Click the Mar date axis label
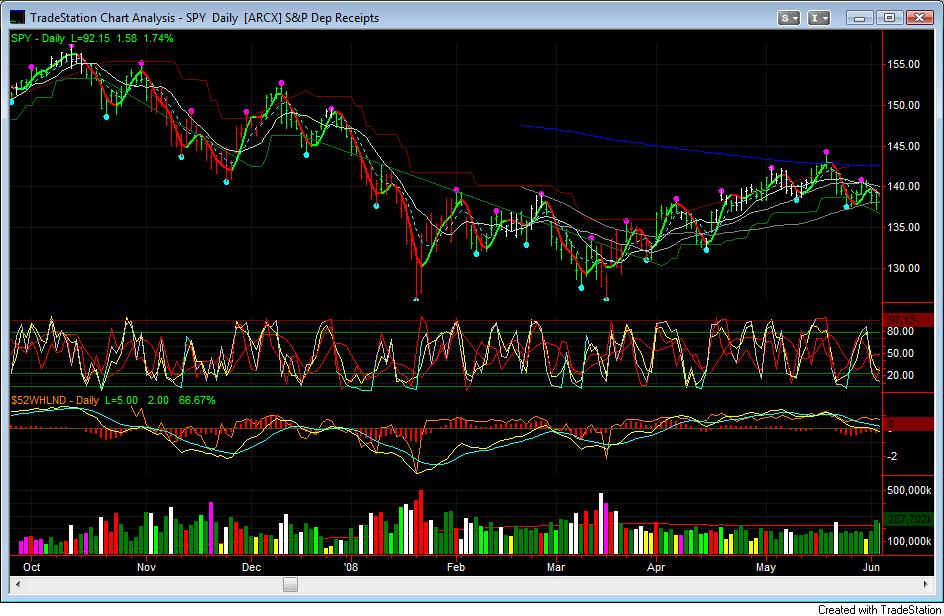Viewport: 944px width, 616px height. (x=556, y=567)
